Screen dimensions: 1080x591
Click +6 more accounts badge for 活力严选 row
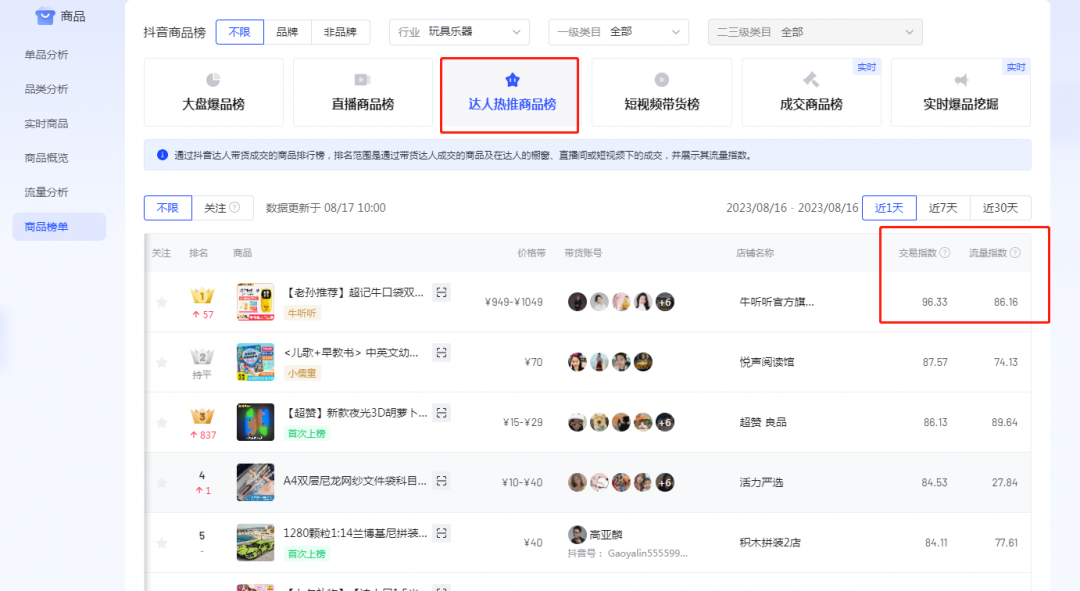coord(665,482)
